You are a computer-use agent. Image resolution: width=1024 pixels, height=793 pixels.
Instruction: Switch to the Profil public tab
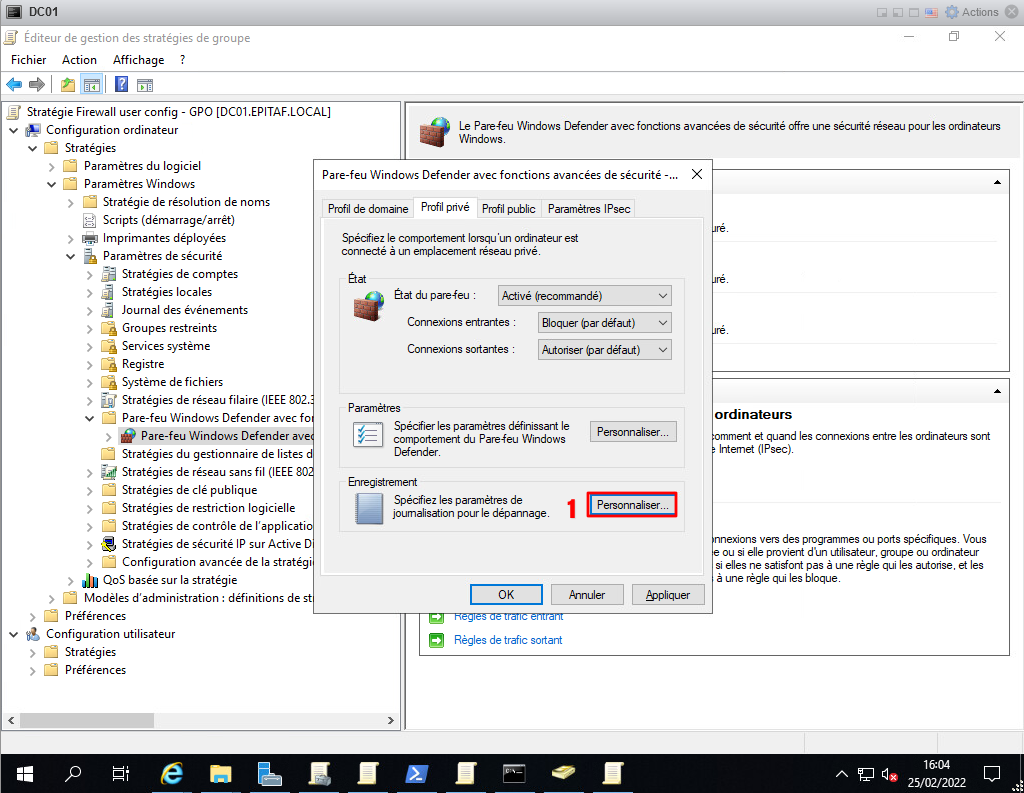(508, 208)
